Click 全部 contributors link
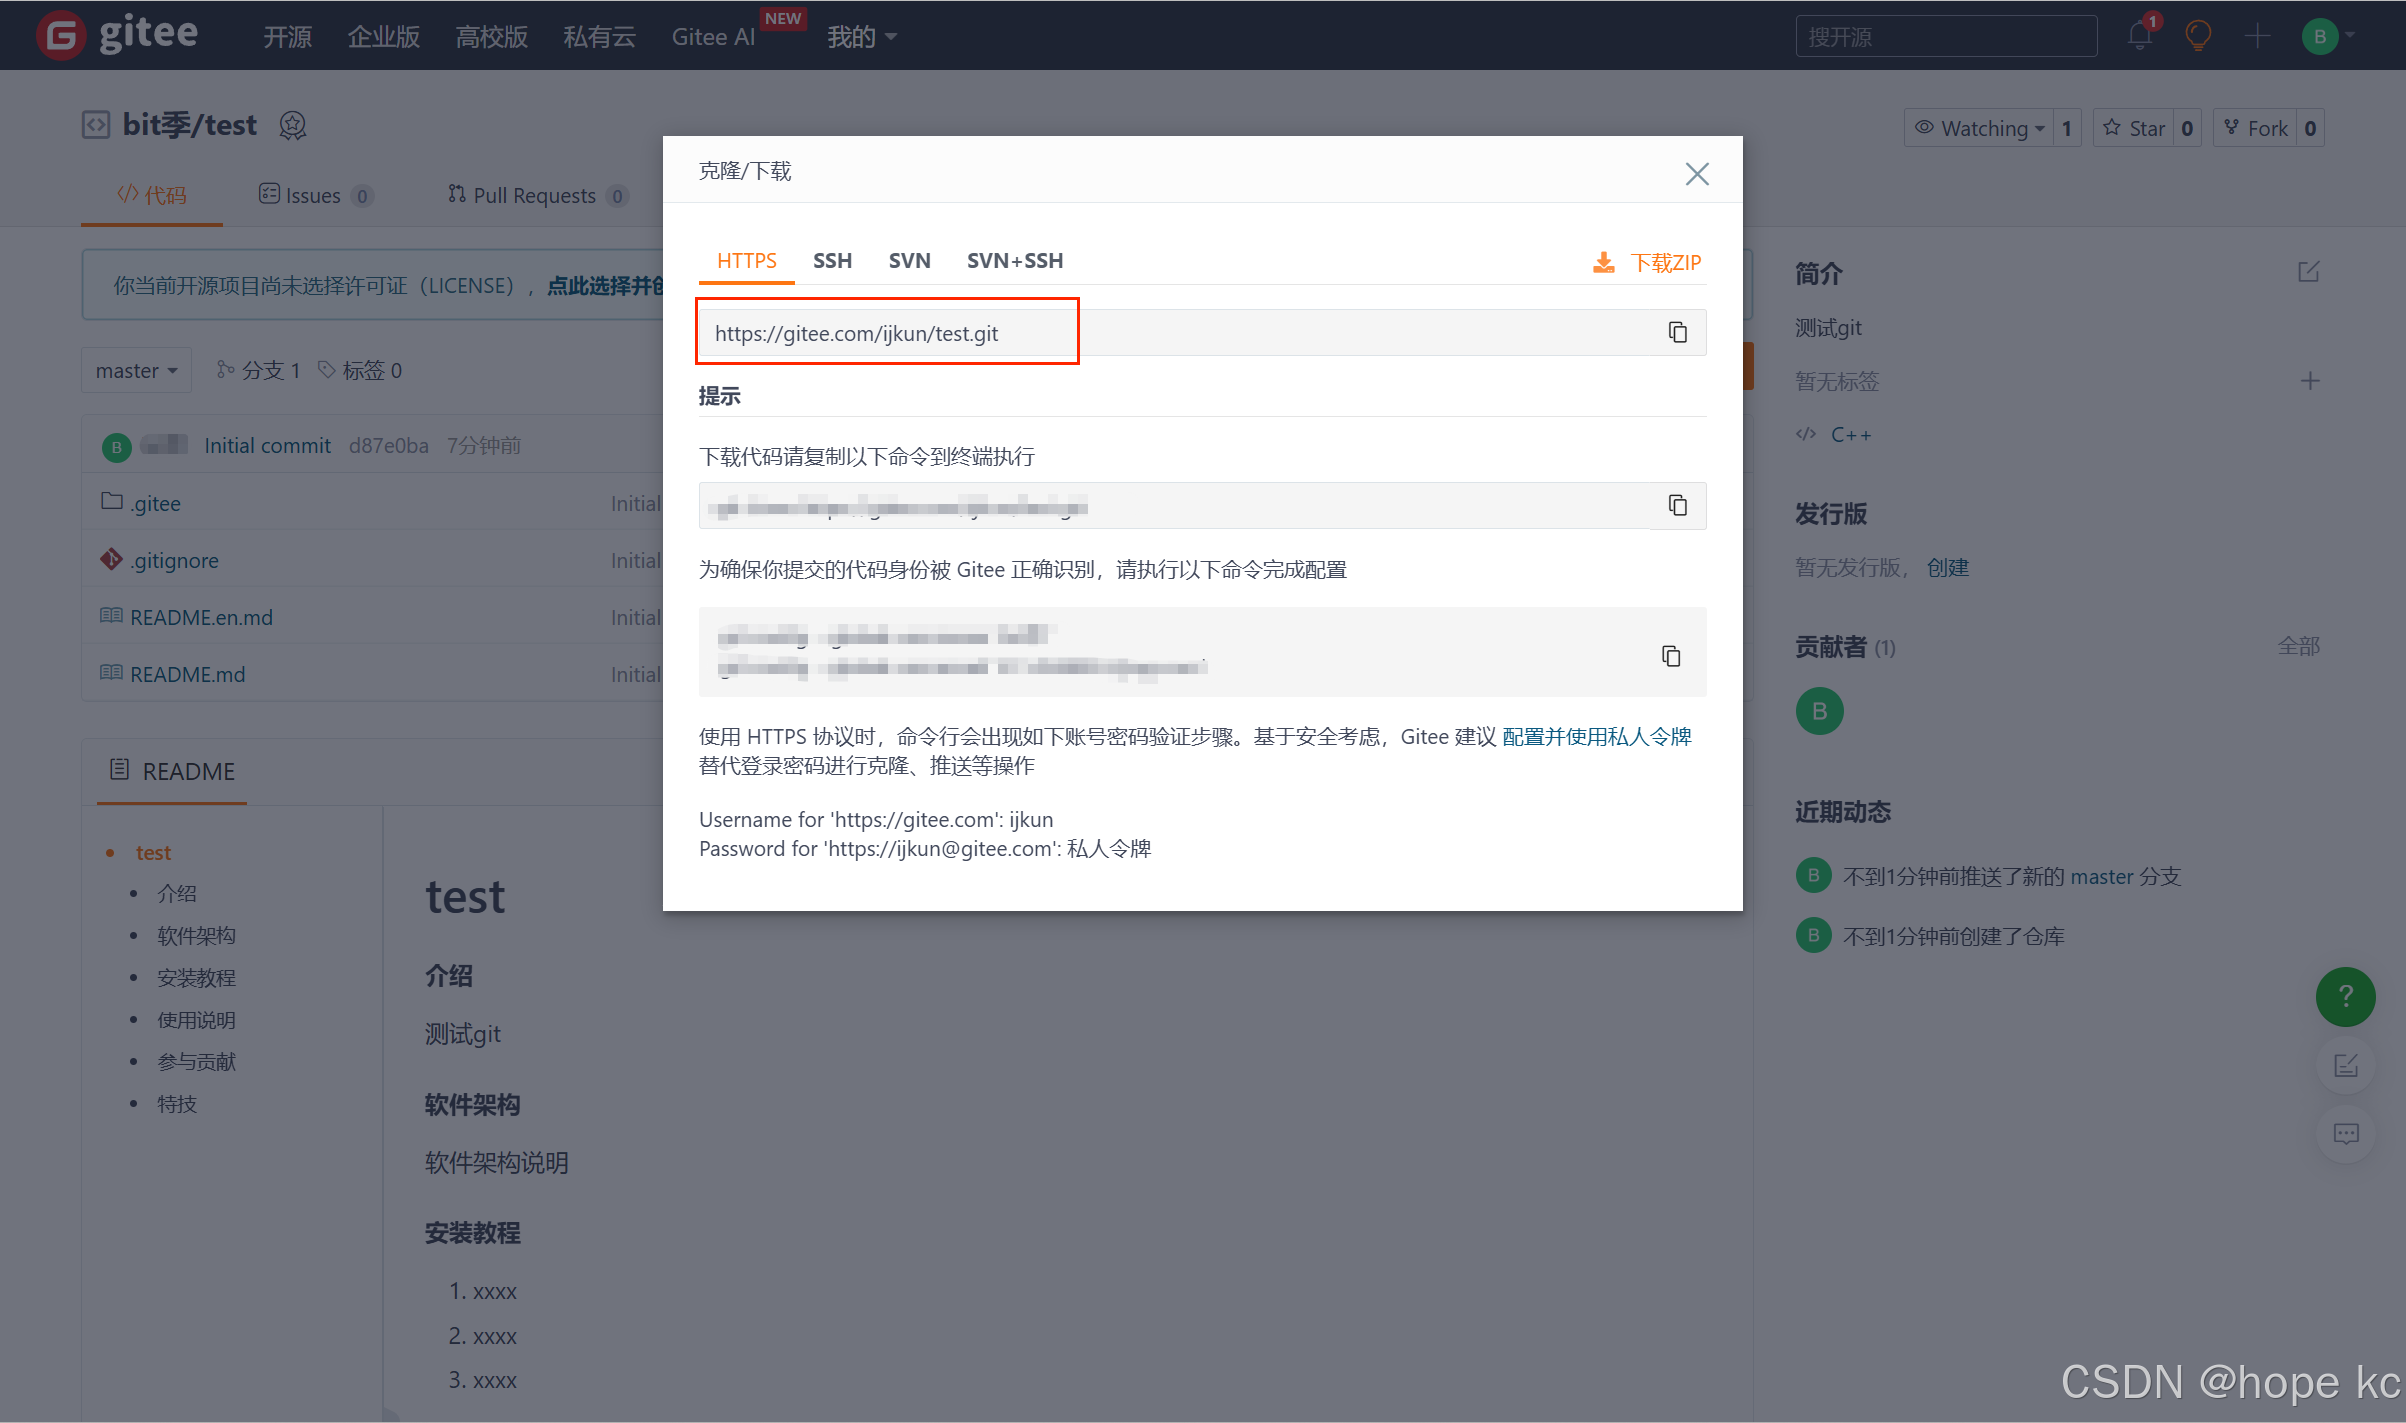2406x1423 pixels. click(2298, 646)
